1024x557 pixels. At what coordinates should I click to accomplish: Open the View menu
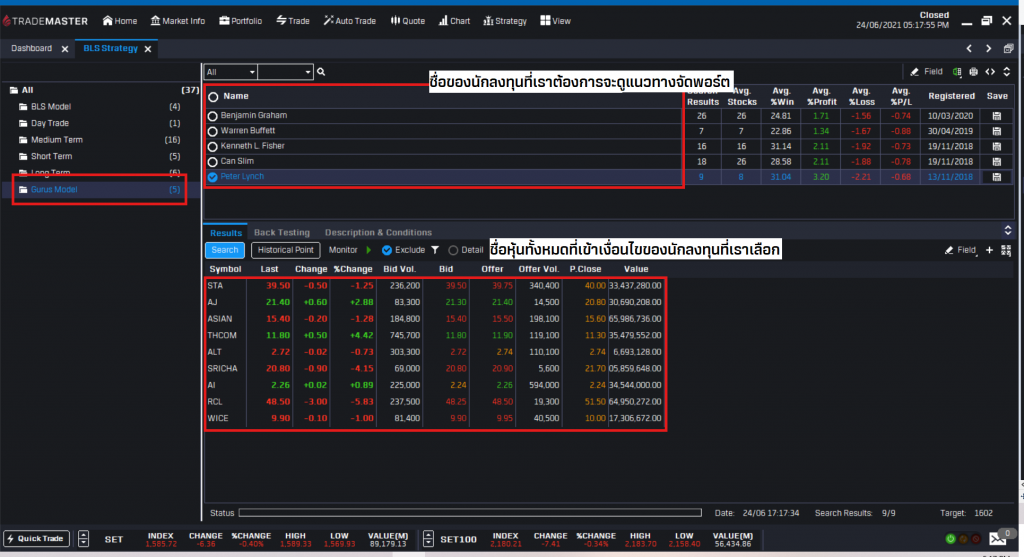[555, 21]
